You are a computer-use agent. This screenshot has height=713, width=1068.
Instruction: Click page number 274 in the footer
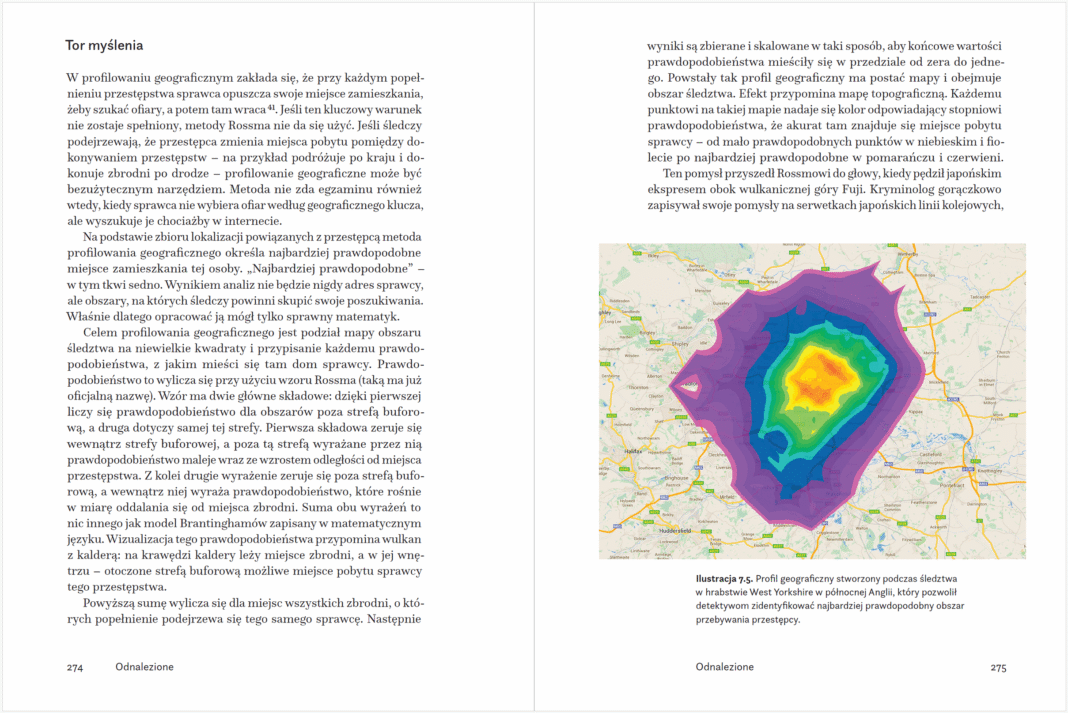[75, 667]
